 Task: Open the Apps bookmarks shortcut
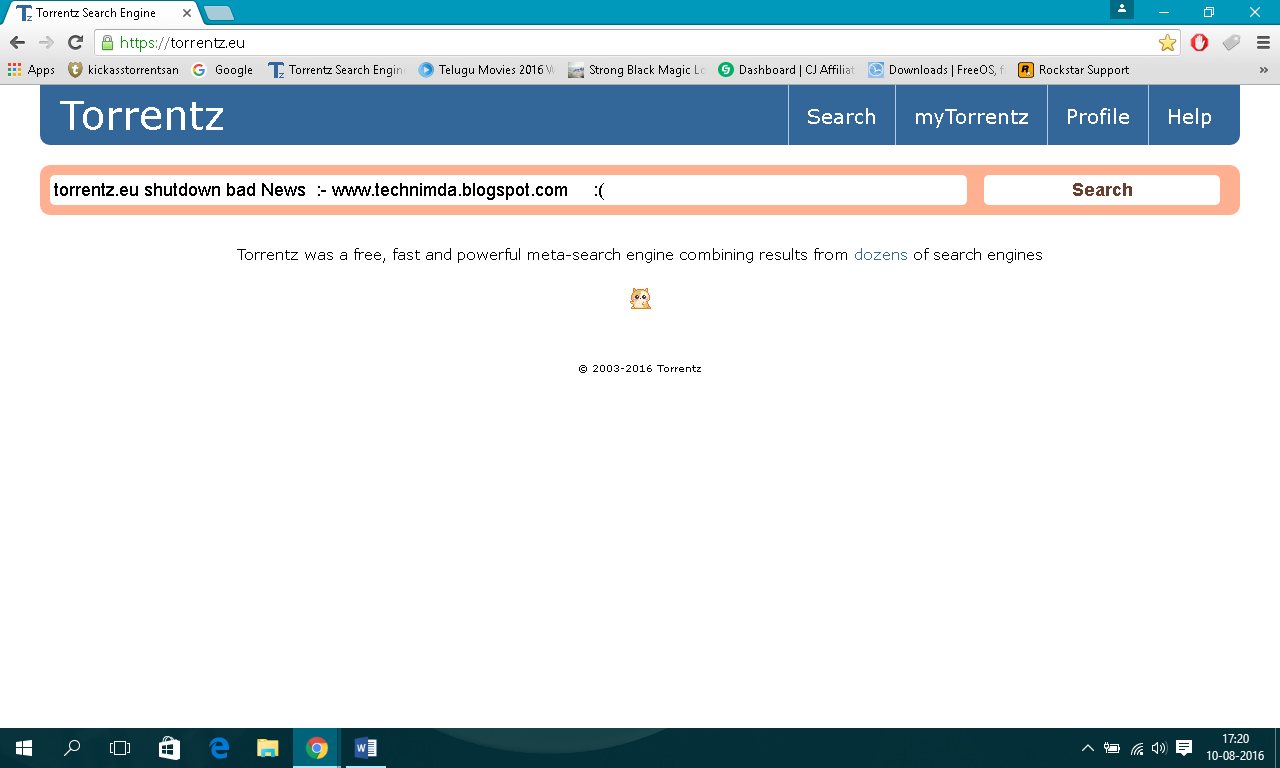31,70
